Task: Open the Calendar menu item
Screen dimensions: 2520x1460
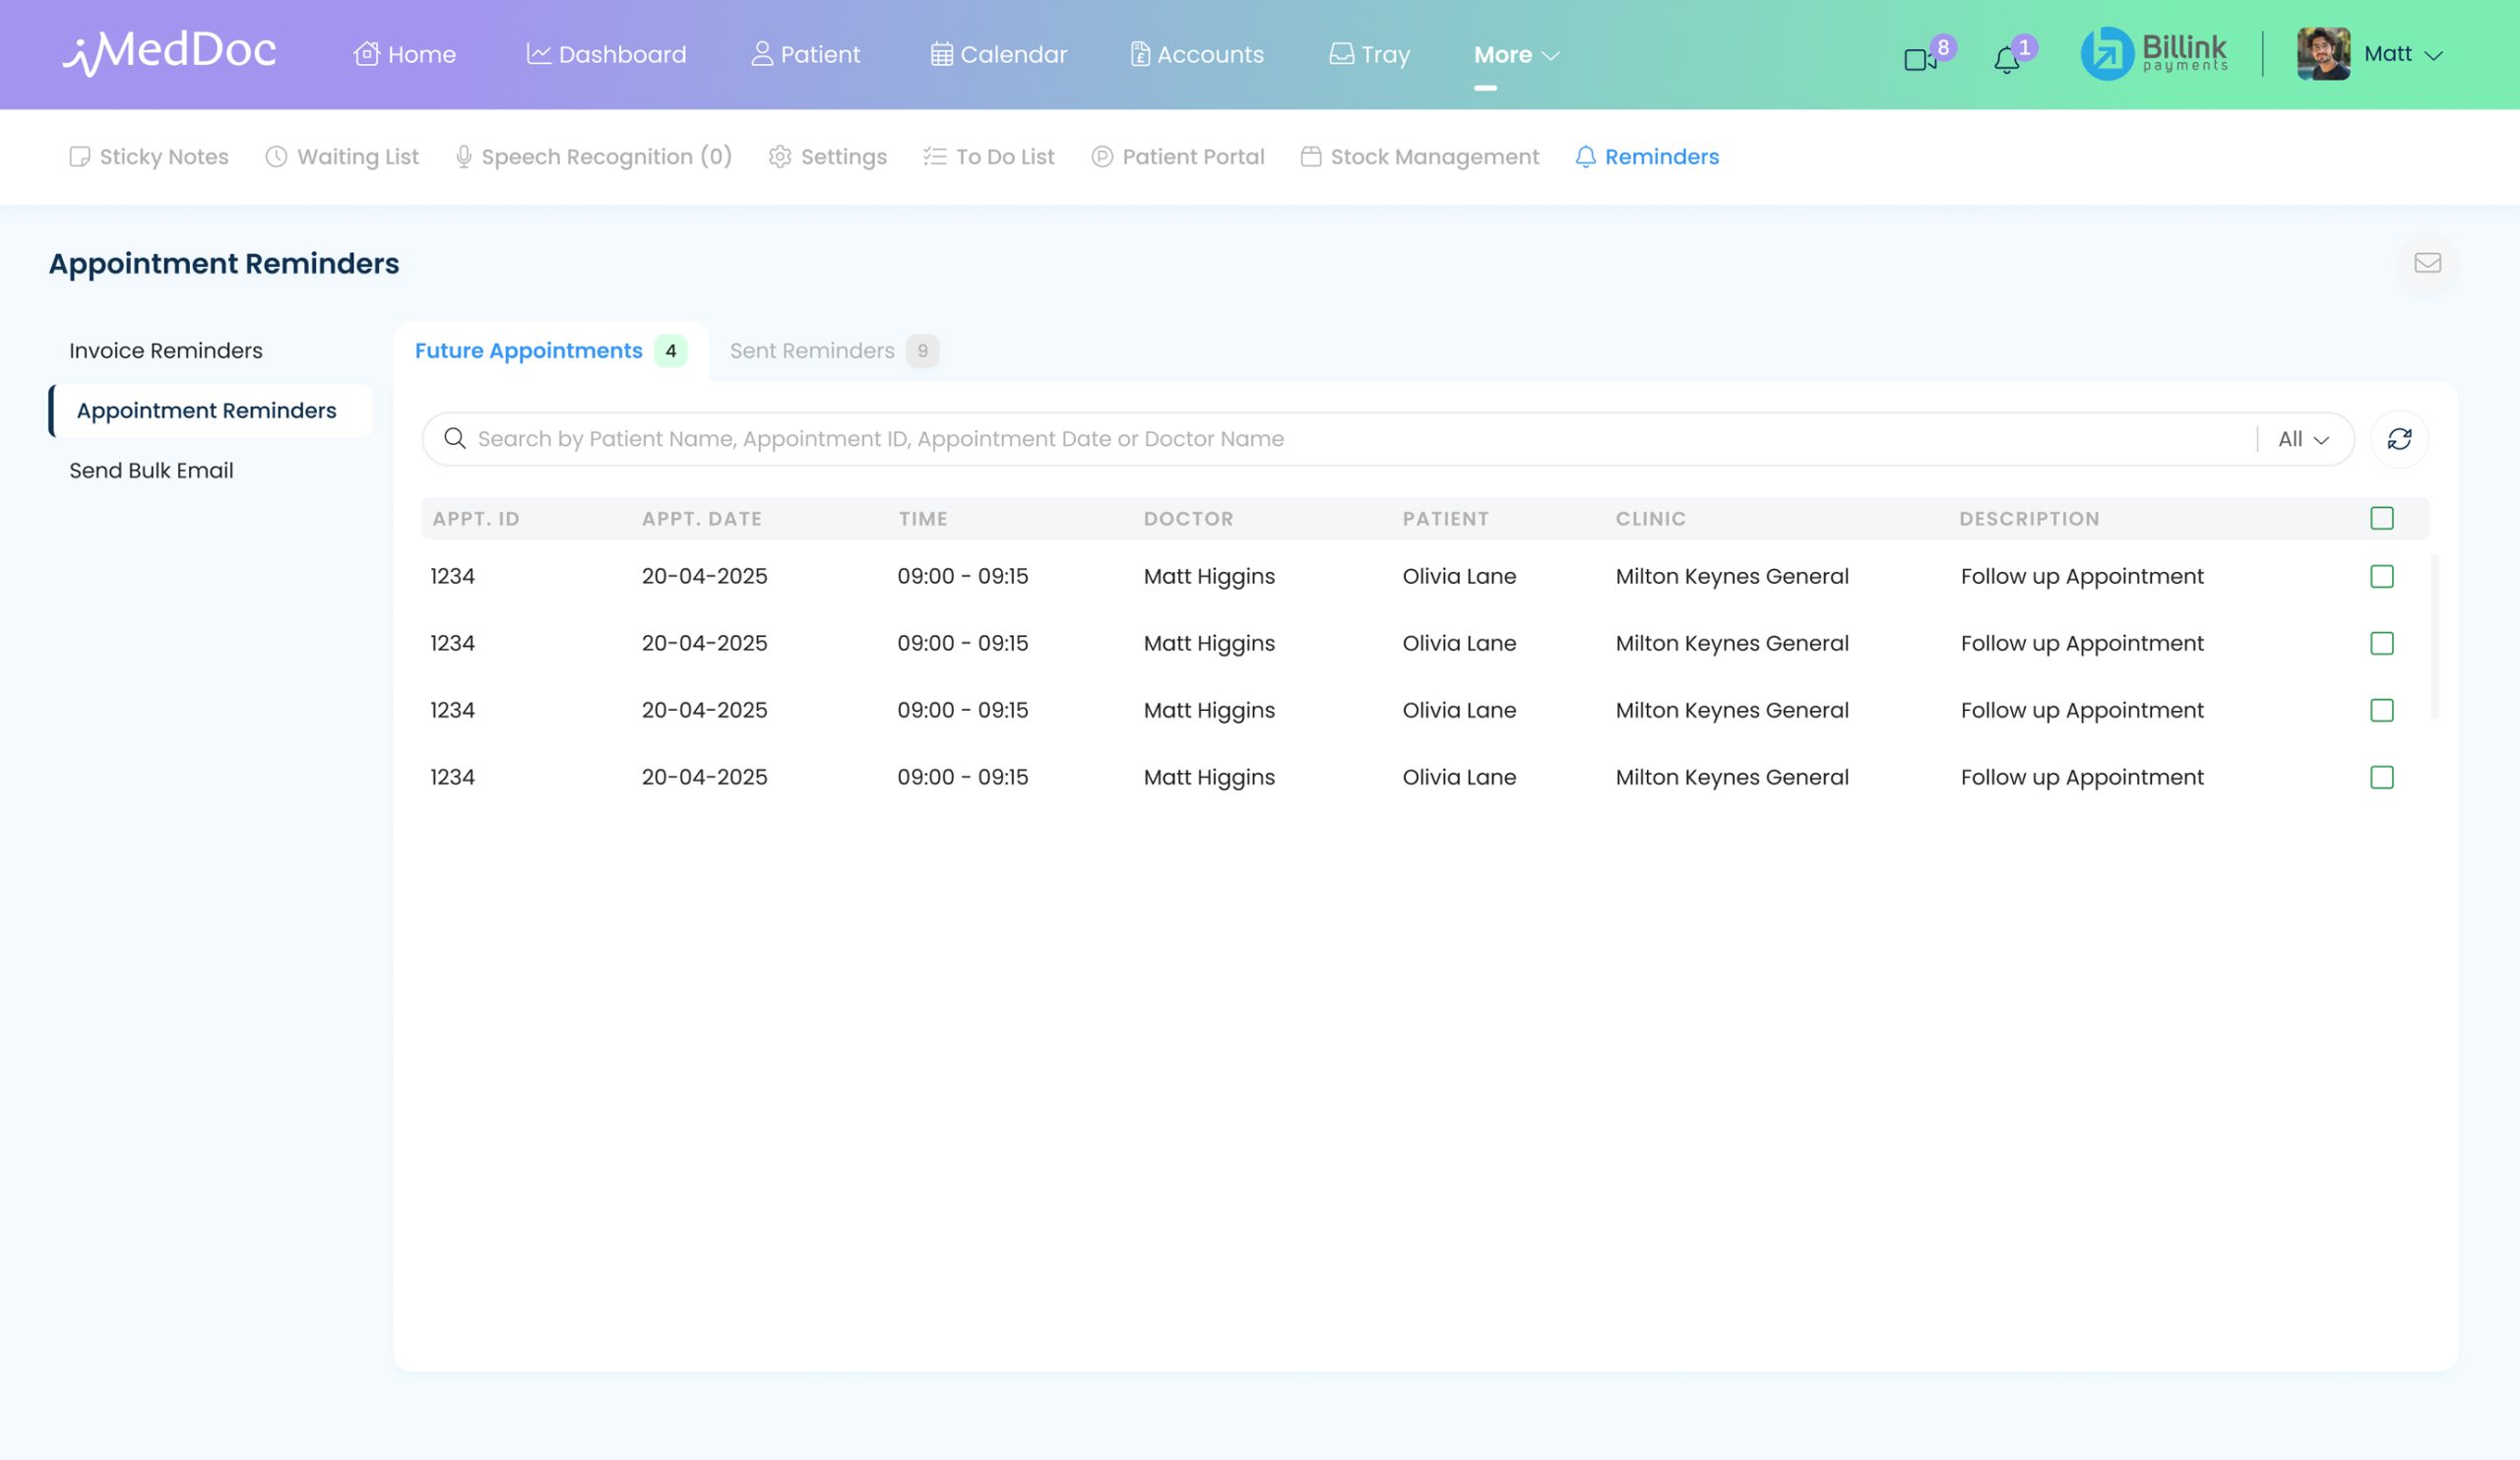Action: (x=998, y=55)
